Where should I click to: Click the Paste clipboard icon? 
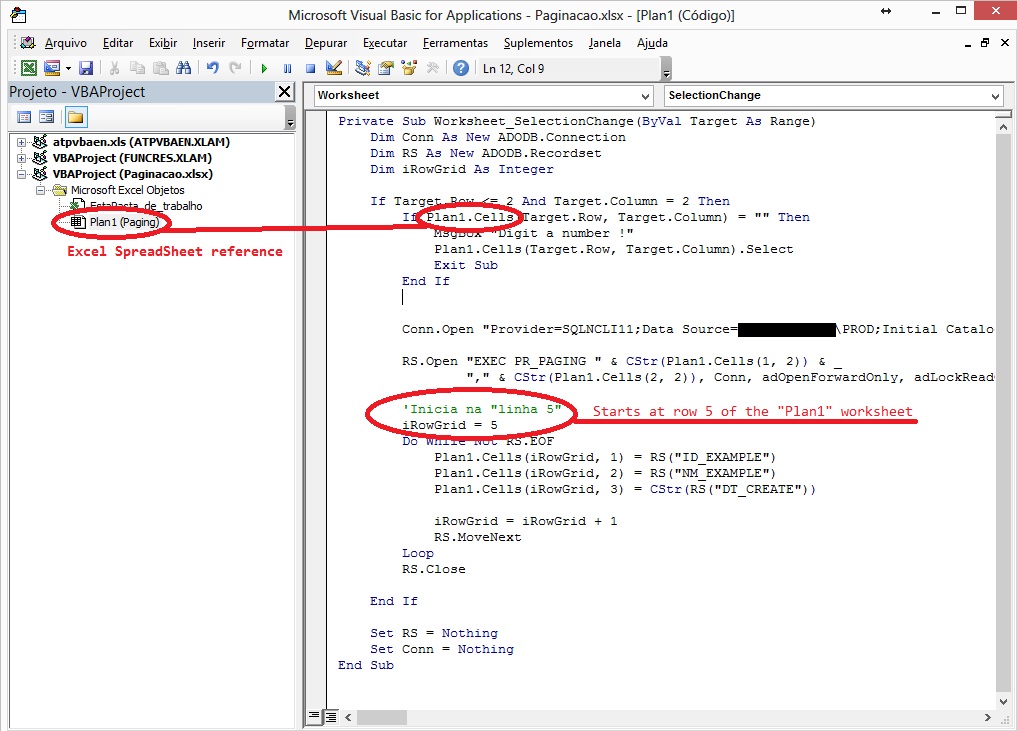pos(161,68)
